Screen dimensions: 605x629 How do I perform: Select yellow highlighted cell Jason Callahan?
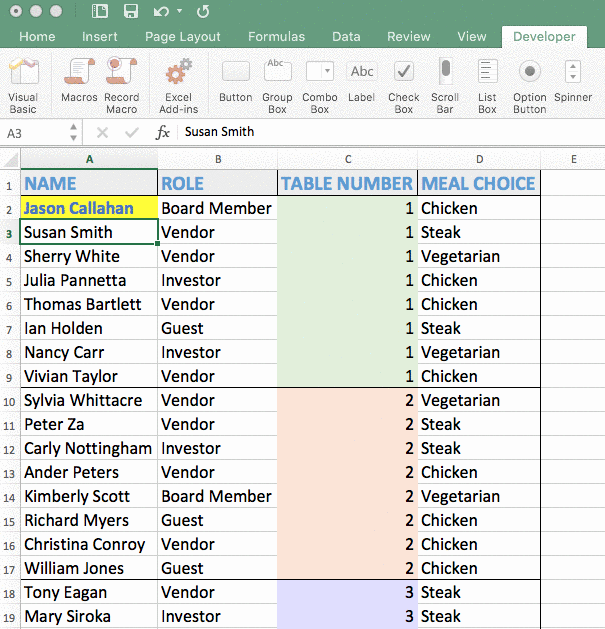click(89, 208)
